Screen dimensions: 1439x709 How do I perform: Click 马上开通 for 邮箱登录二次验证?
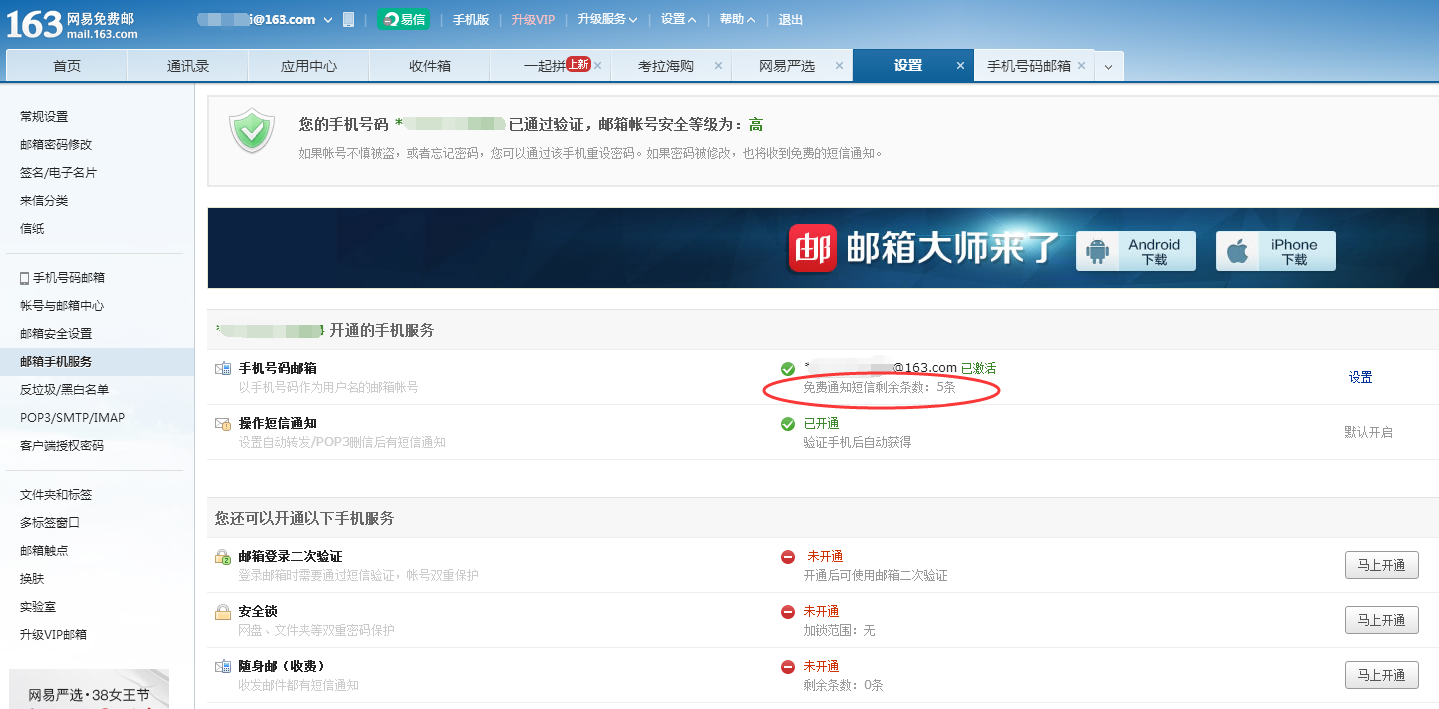pyautogui.click(x=1381, y=564)
